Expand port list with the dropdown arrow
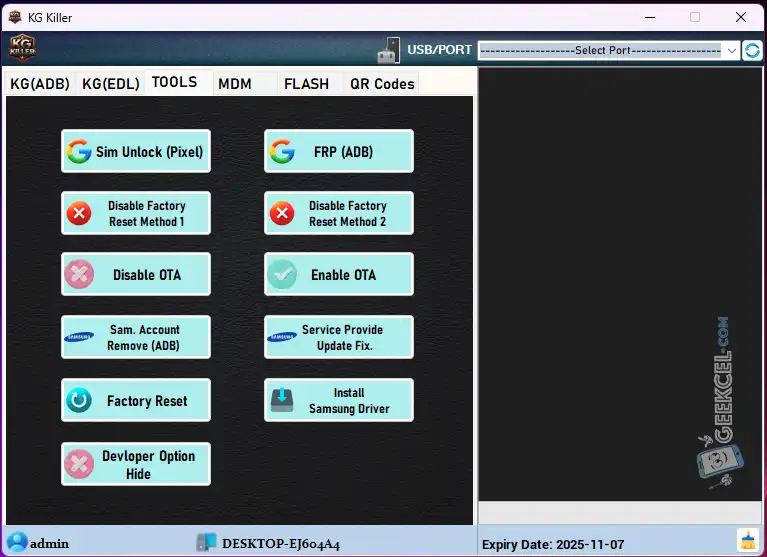Viewport: 767px width, 557px height. pyautogui.click(x=731, y=50)
